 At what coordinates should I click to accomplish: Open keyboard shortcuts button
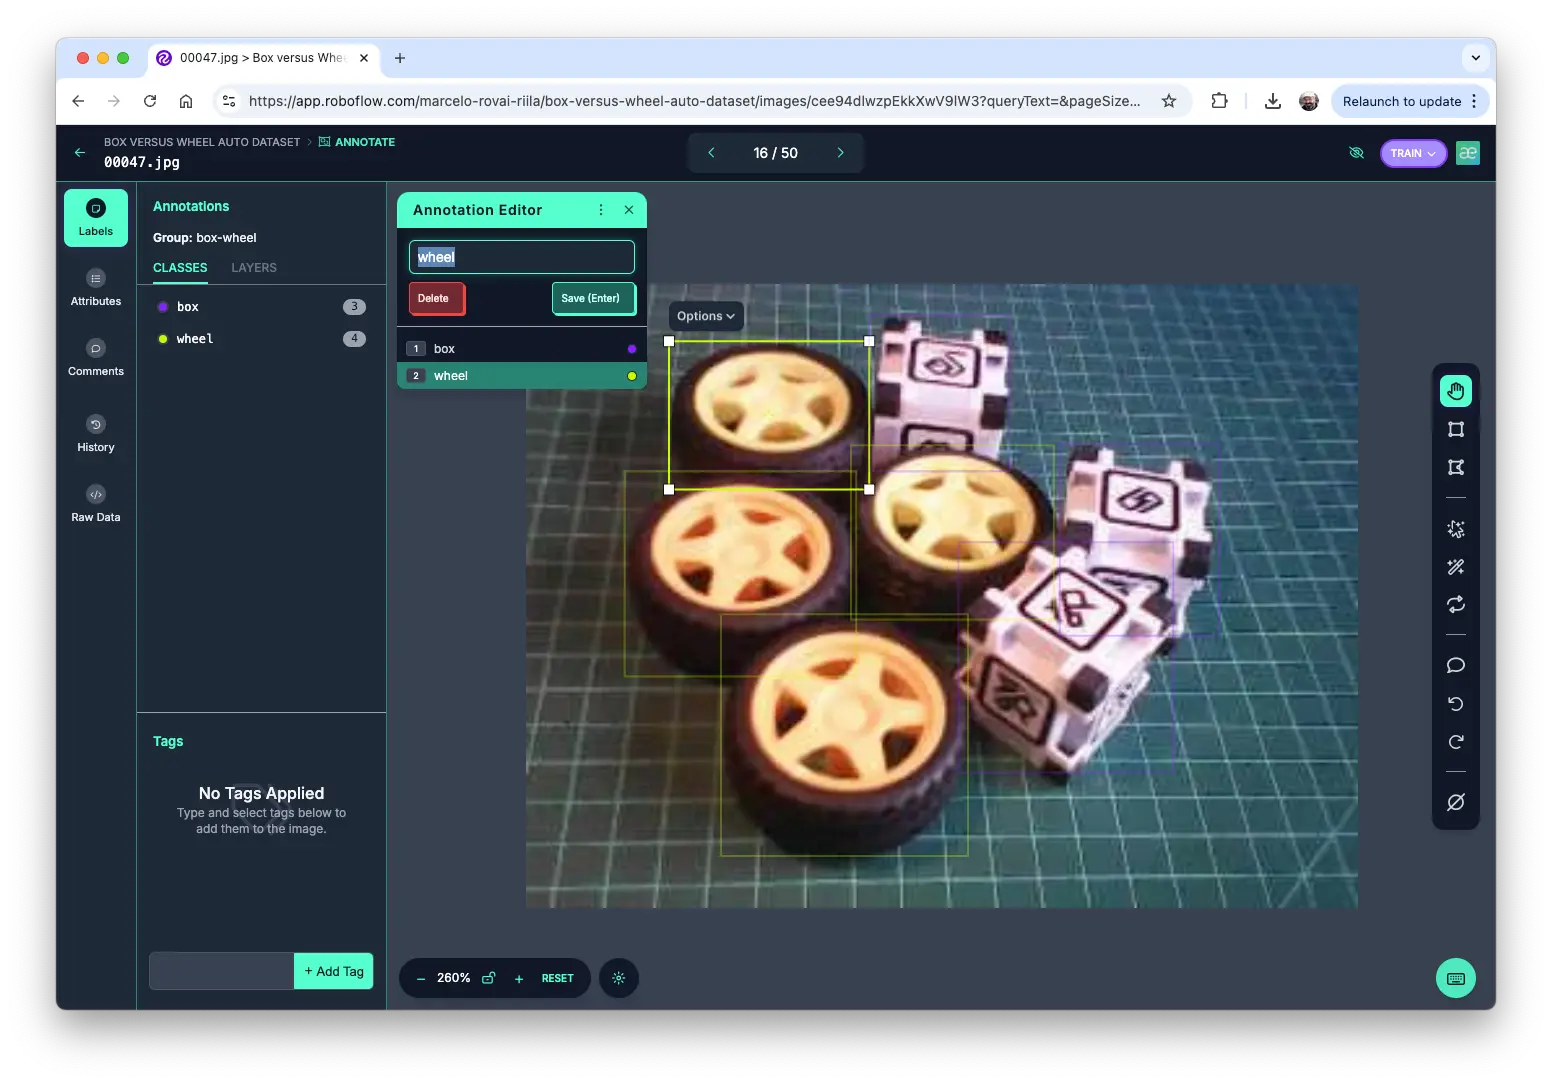pyautogui.click(x=1455, y=978)
